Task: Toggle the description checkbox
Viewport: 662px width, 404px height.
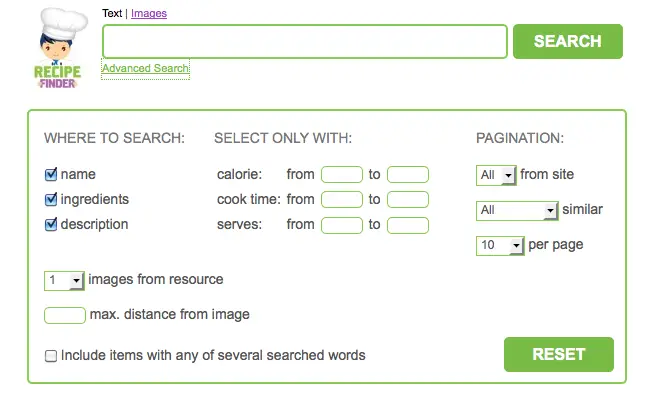Action: [51, 225]
